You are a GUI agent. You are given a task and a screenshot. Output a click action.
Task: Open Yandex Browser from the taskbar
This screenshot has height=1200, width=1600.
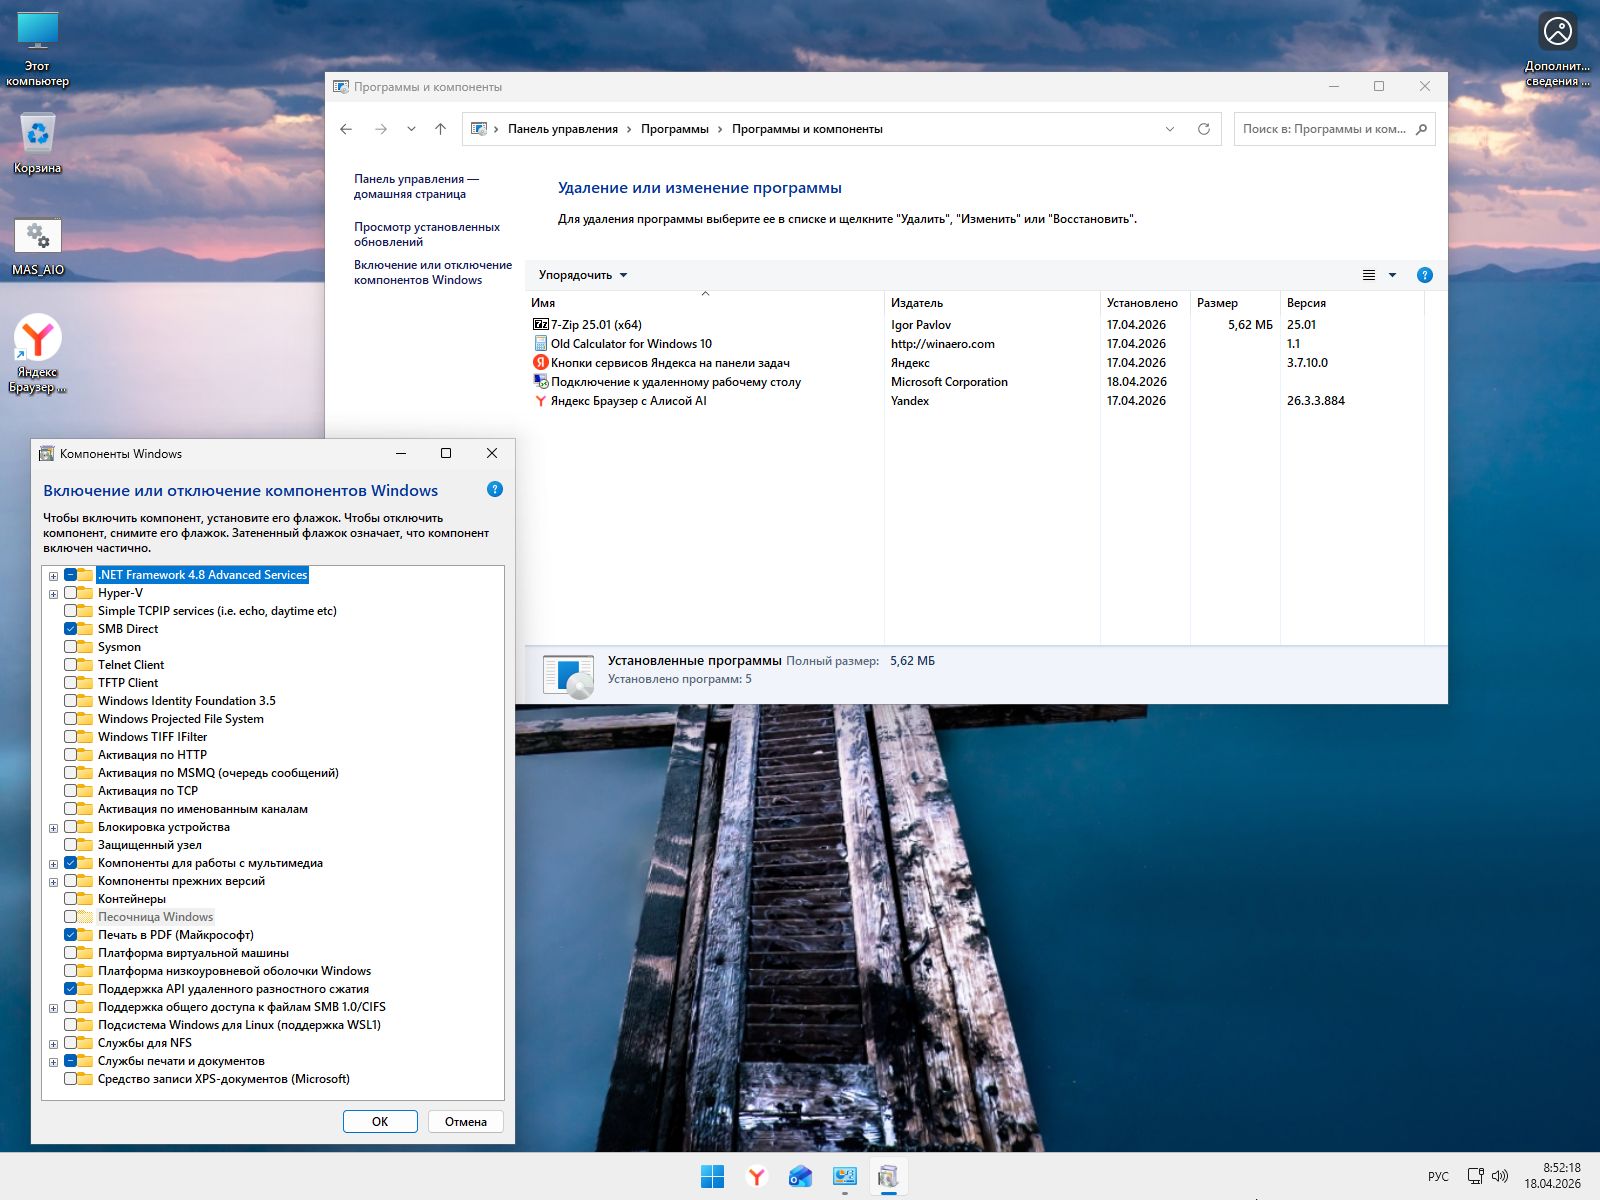(x=756, y=1177)
